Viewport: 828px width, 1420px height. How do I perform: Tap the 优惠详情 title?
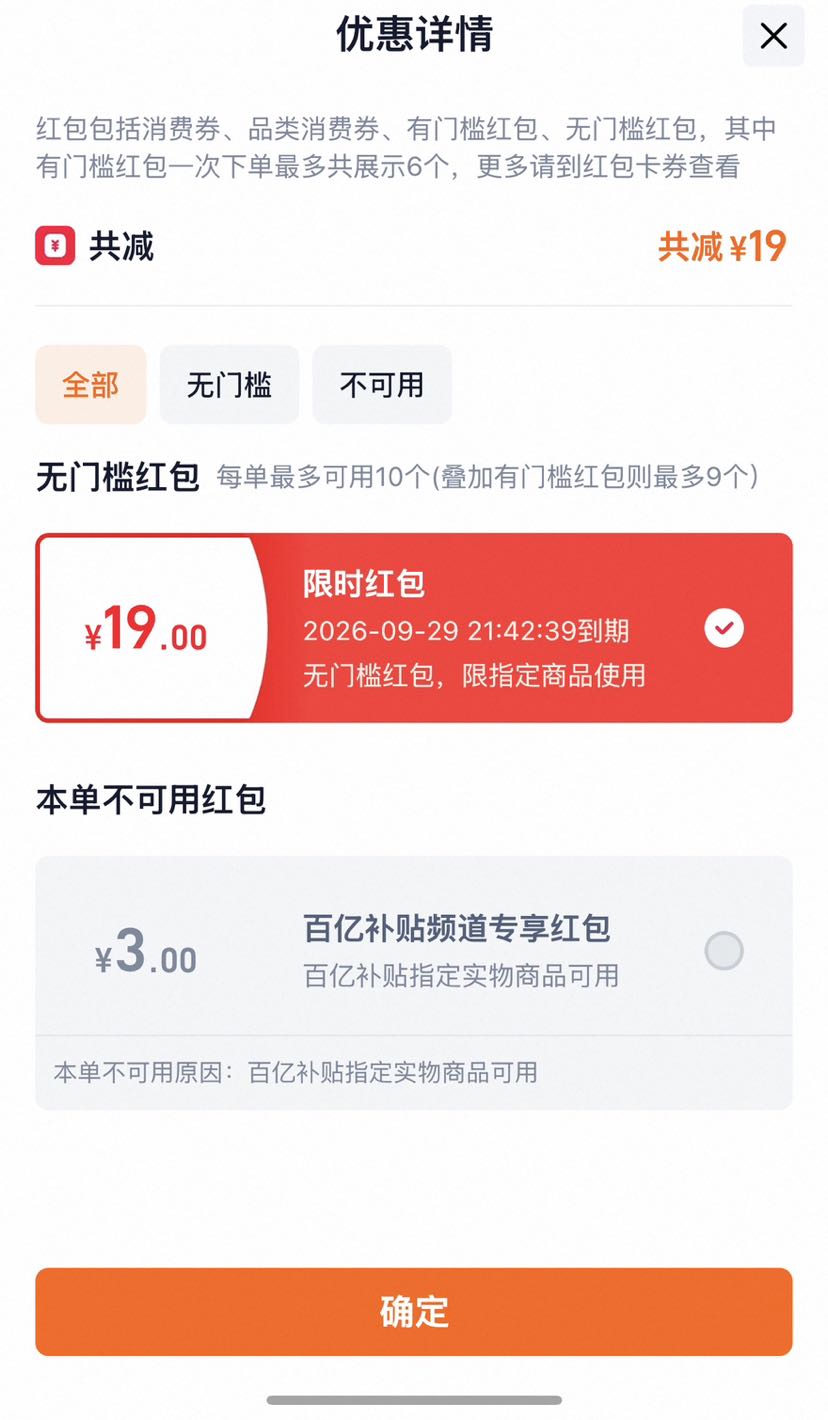[414, 34]
